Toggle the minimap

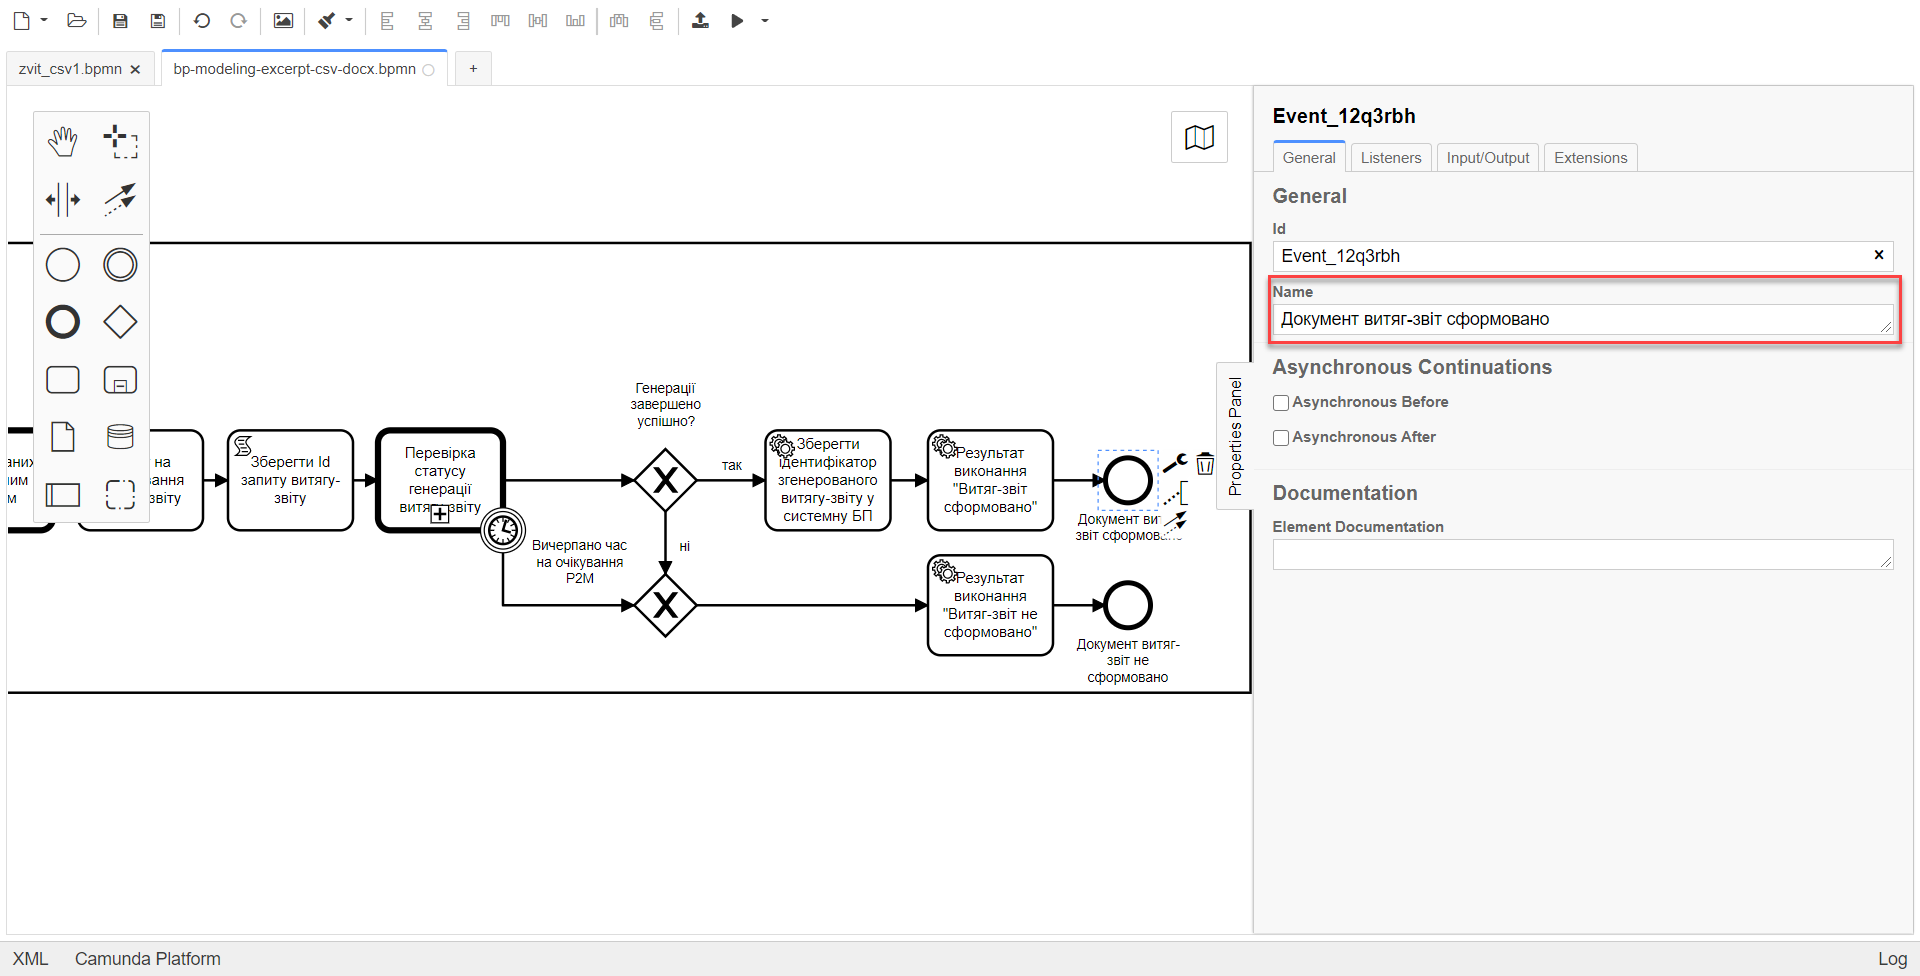[1199, 138]
